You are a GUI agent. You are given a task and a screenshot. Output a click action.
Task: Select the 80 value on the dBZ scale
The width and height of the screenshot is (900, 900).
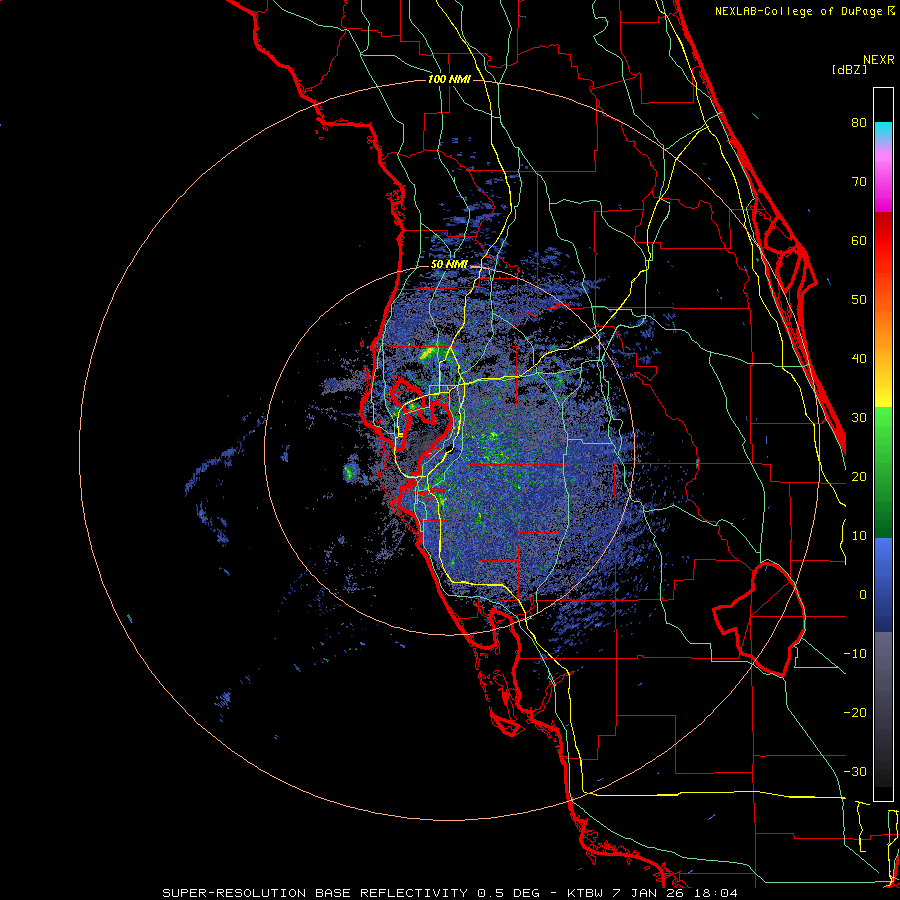pyautogui.click(x=859, y=123)
